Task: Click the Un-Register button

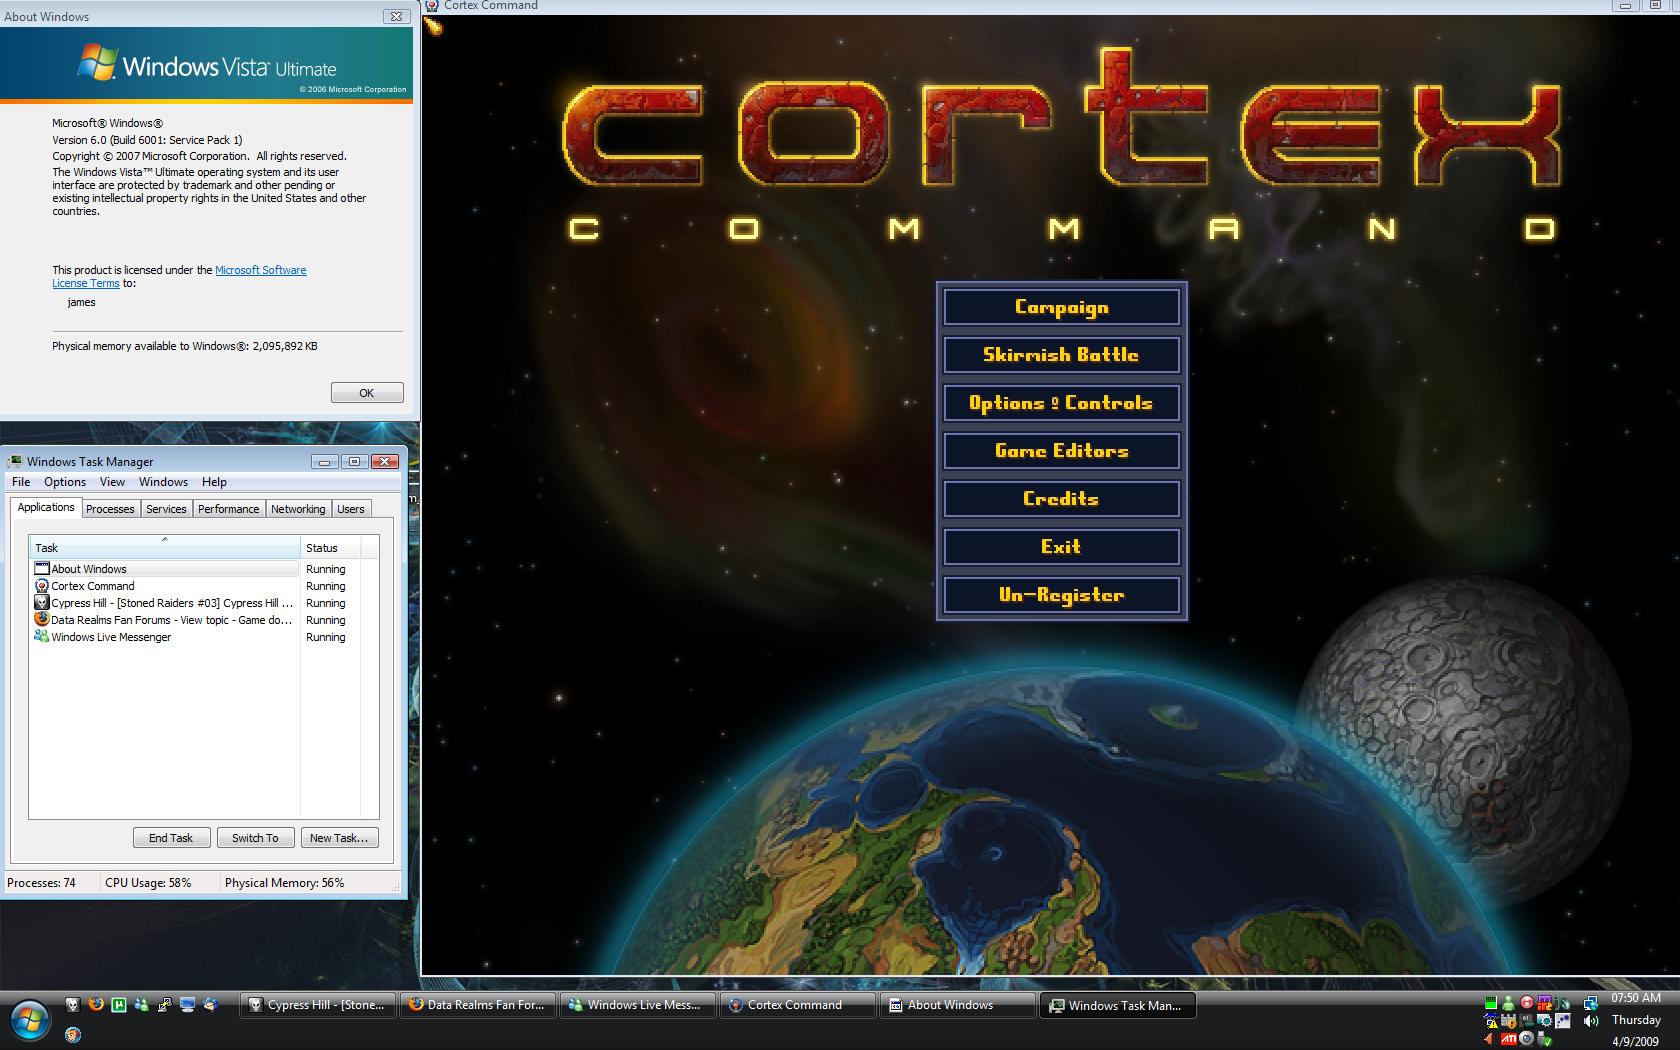Action: point(1061,595)
